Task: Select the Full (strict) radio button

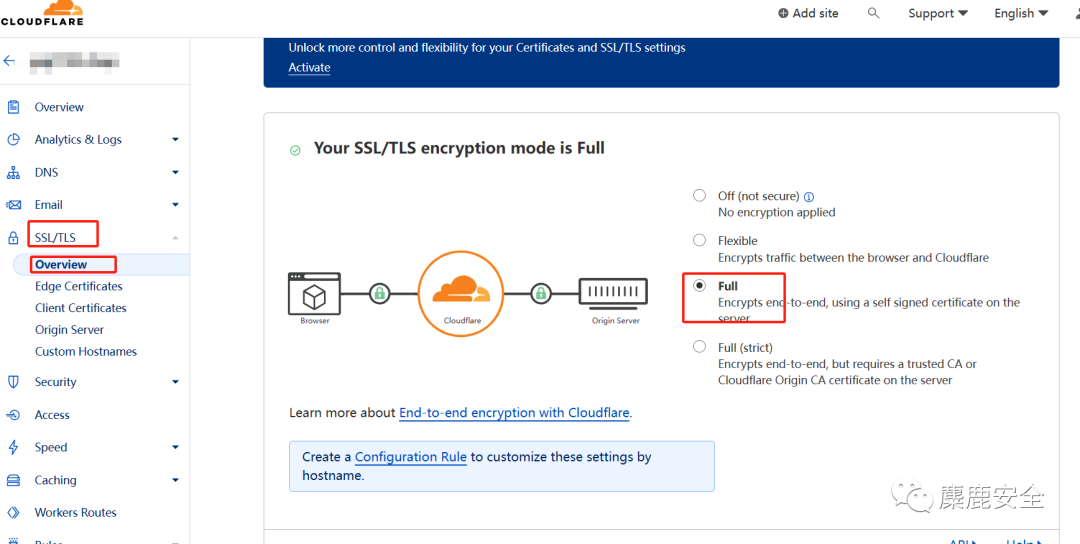Action: pos(699,346)
